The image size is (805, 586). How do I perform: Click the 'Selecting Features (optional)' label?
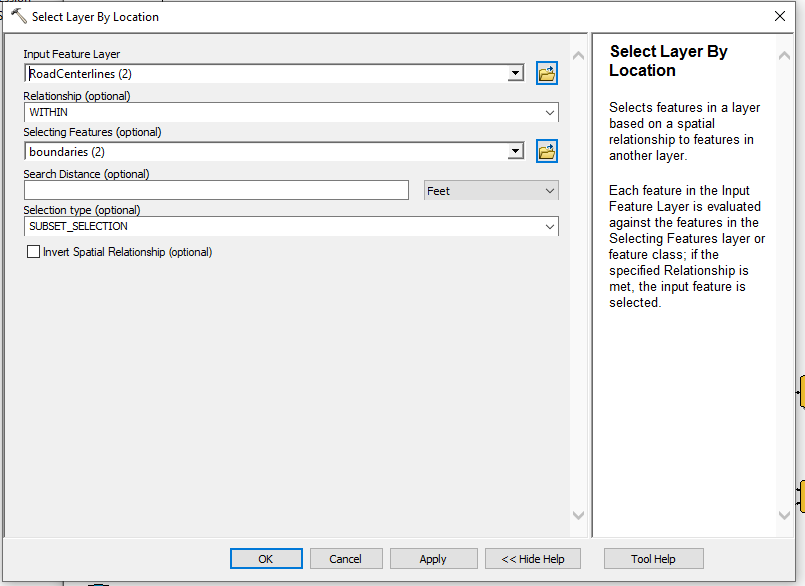tap(92, 132)
